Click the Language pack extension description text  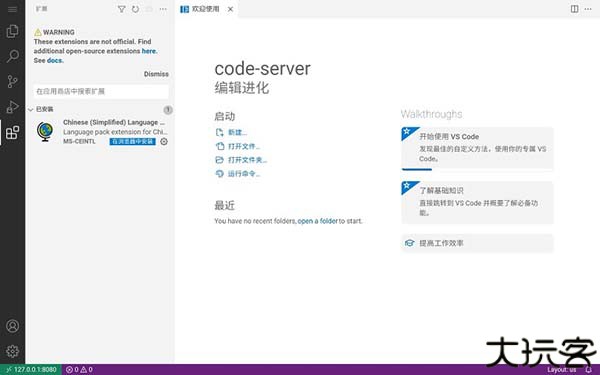115,132
